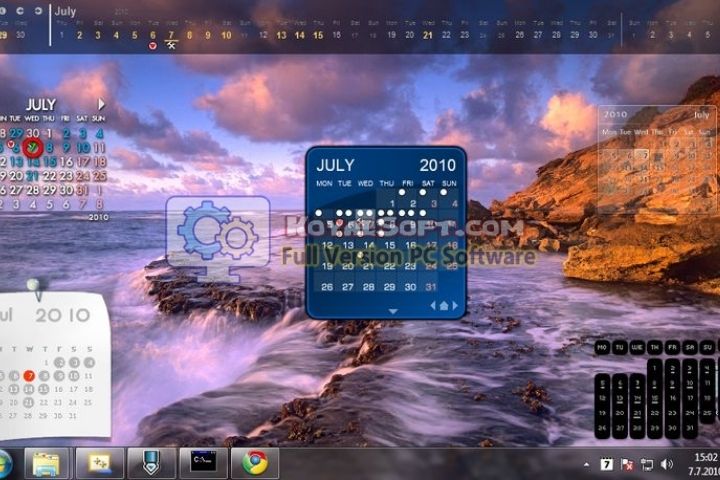The image size is (720, 480).
Task: Select day 31 in the blue calendar
Action: pos(431,287)
